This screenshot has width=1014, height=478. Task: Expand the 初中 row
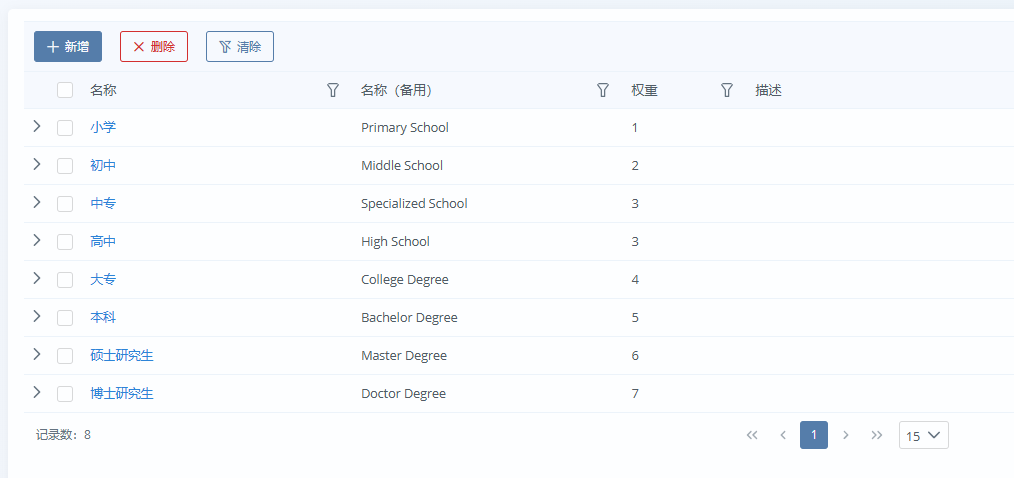(x=37, y=165)
